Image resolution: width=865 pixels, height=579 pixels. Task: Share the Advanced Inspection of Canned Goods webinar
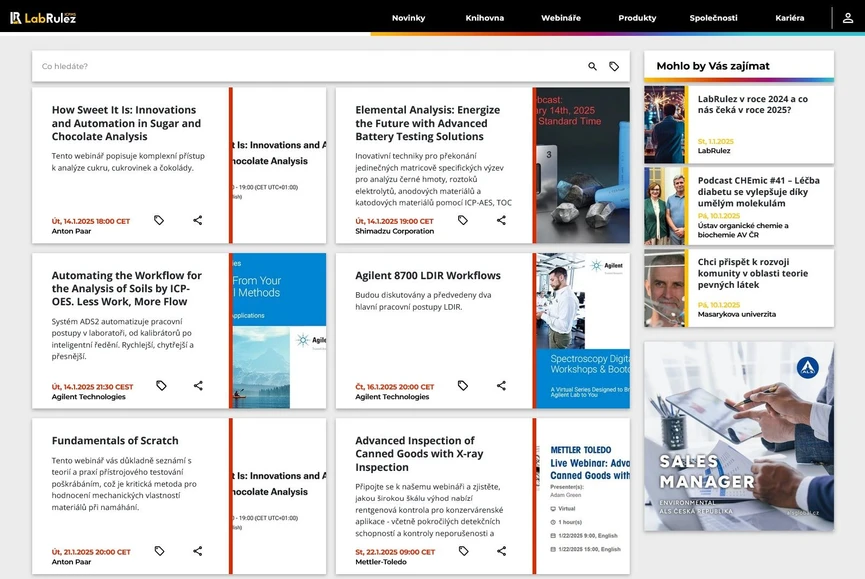pyautogui.click(x=501, y=551)
